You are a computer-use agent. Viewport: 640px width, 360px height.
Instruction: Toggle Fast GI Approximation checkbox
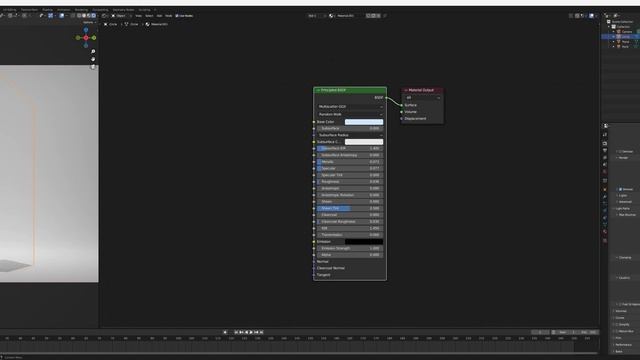coord(620,304)
